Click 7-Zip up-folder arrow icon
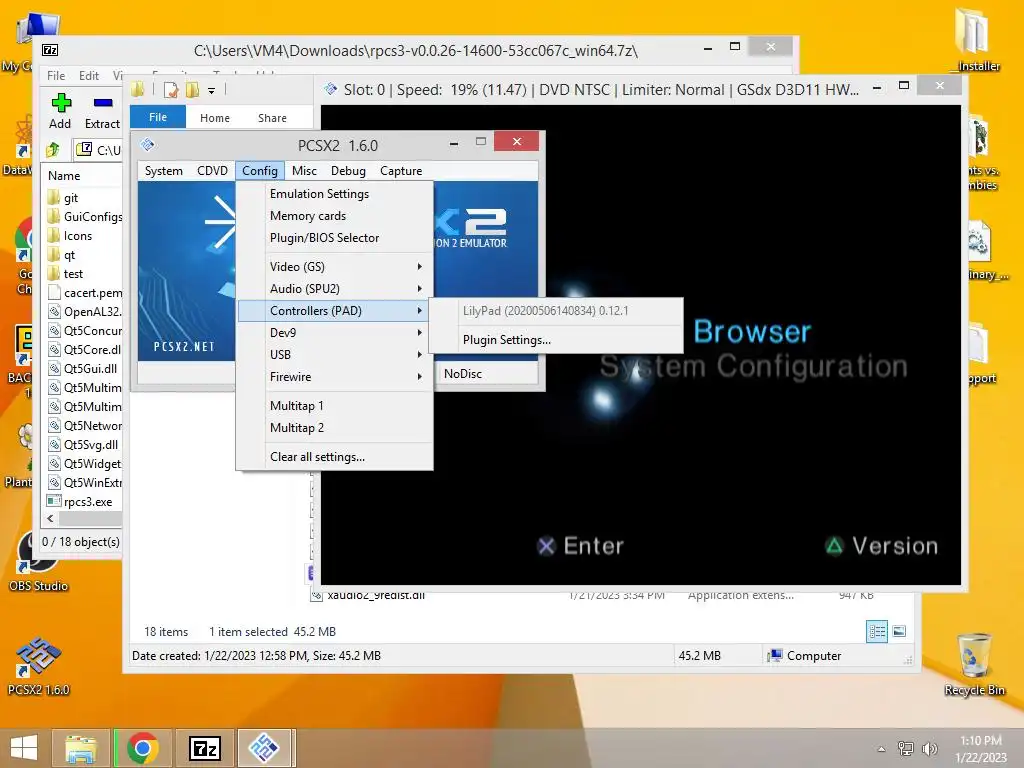The image size is (1024, 768). 54,150
